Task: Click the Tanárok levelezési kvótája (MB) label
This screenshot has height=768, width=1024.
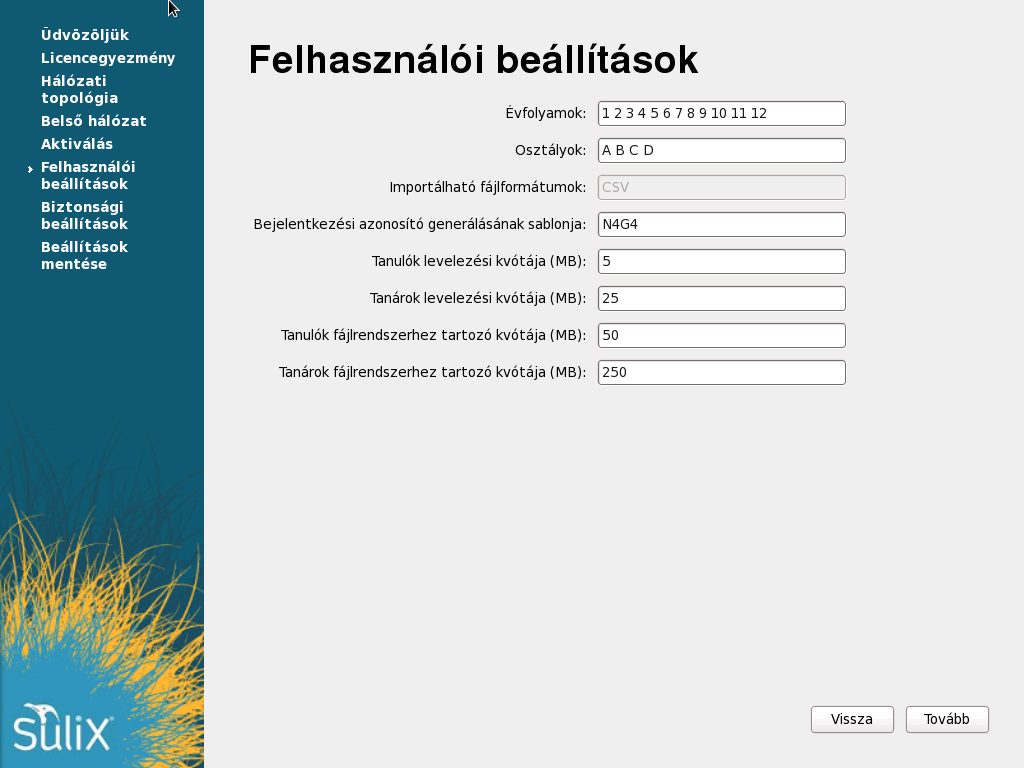Action: [478, 298]
